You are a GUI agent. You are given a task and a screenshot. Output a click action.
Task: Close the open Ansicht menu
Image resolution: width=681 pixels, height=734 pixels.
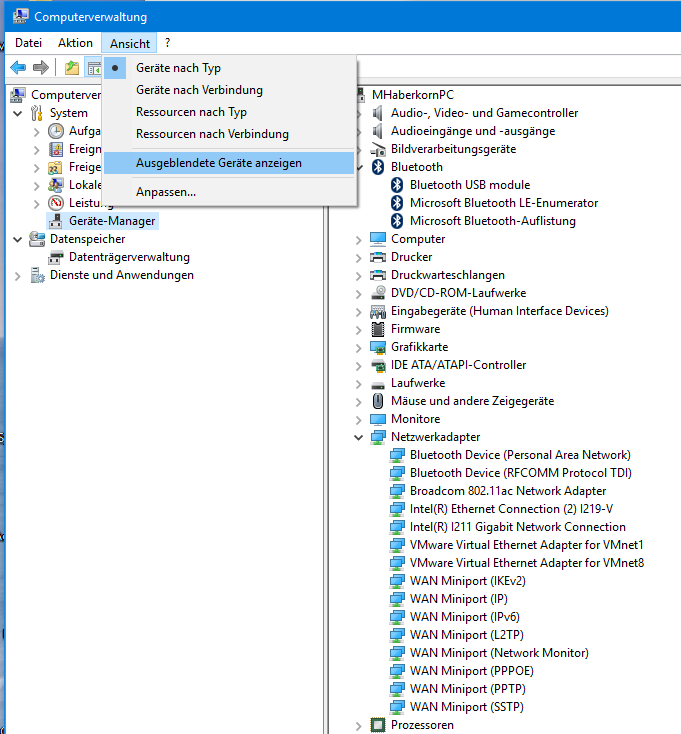coord(130,43)
